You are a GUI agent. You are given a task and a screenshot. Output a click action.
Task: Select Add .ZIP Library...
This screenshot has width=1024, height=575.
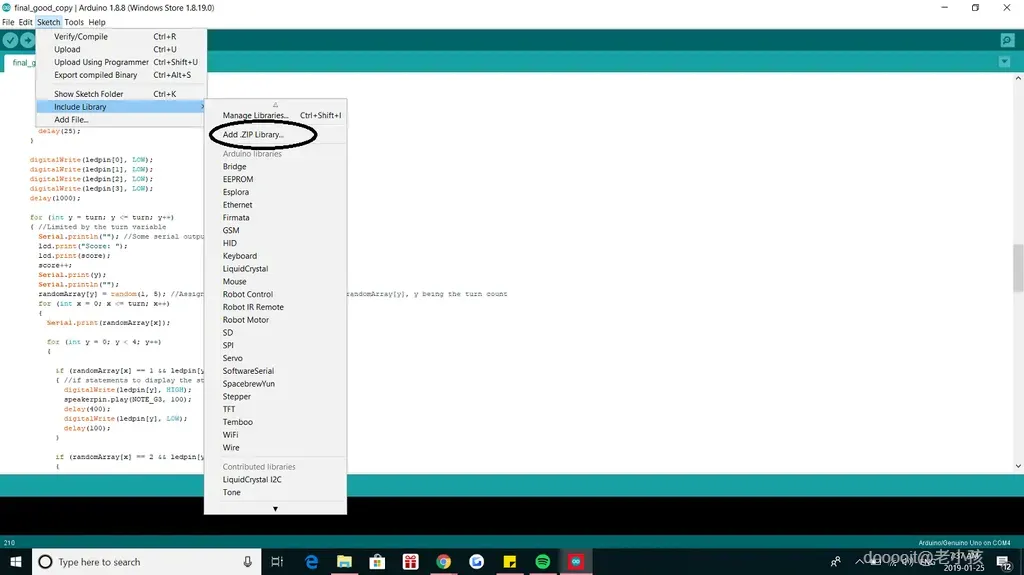coord(275,135)
